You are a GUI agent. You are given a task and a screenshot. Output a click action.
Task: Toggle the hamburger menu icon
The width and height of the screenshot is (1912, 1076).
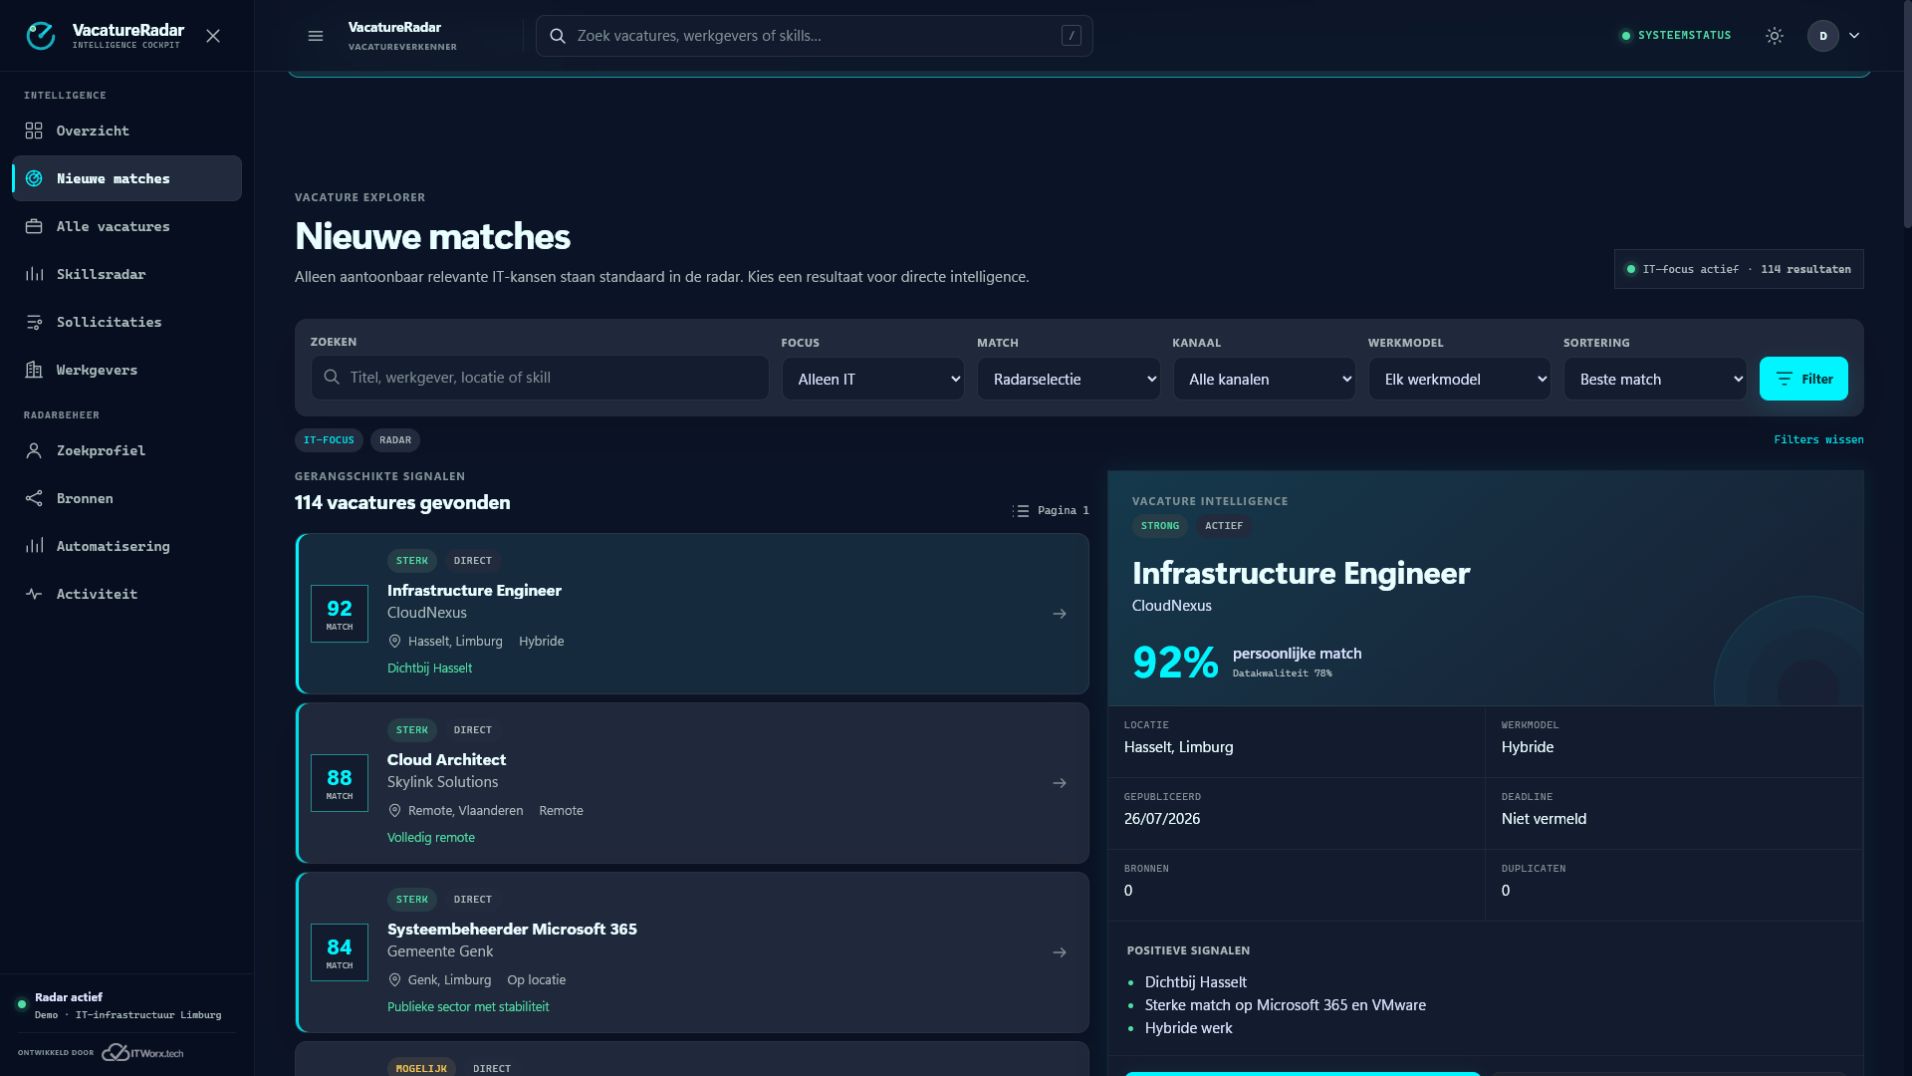[315, 36]
